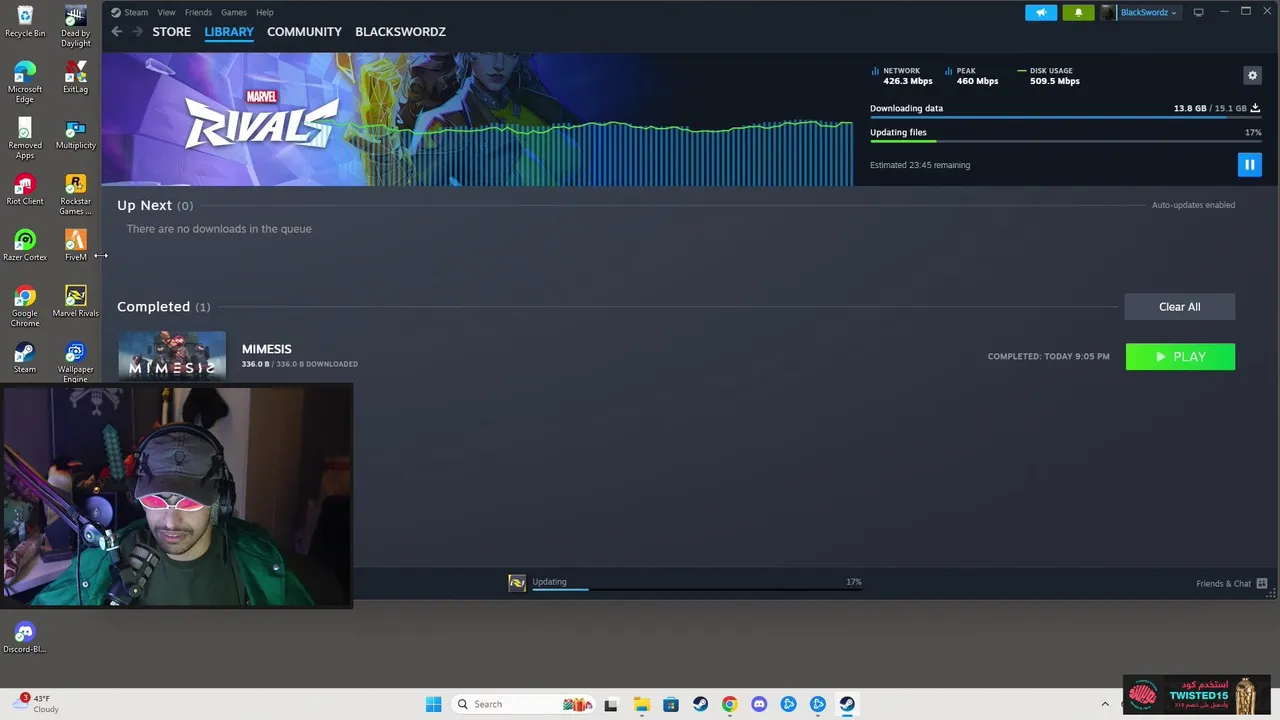Click the Marvel Rivals icon in bottom status bar
This screenshot has width=1280, height=720.
click(517, 583)
